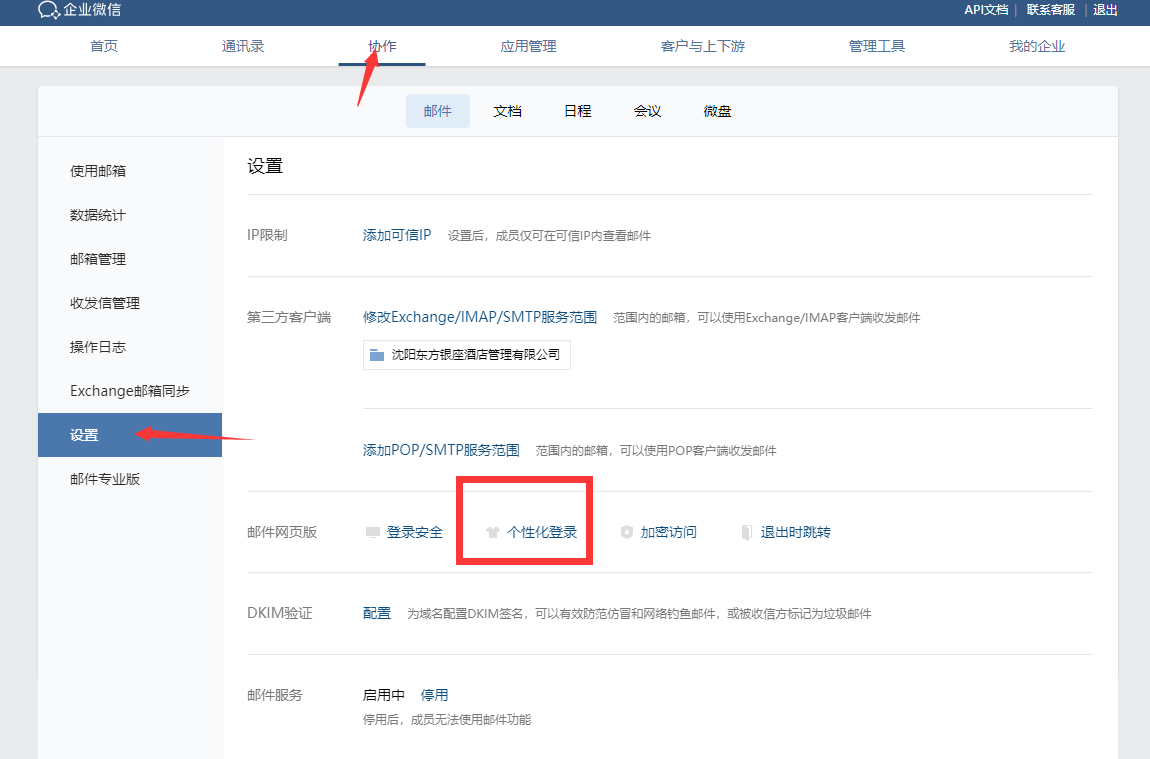Select the 邮件 sub-tab
Viewport: 1150px width, 759px height.
click(x=438, y=111)
